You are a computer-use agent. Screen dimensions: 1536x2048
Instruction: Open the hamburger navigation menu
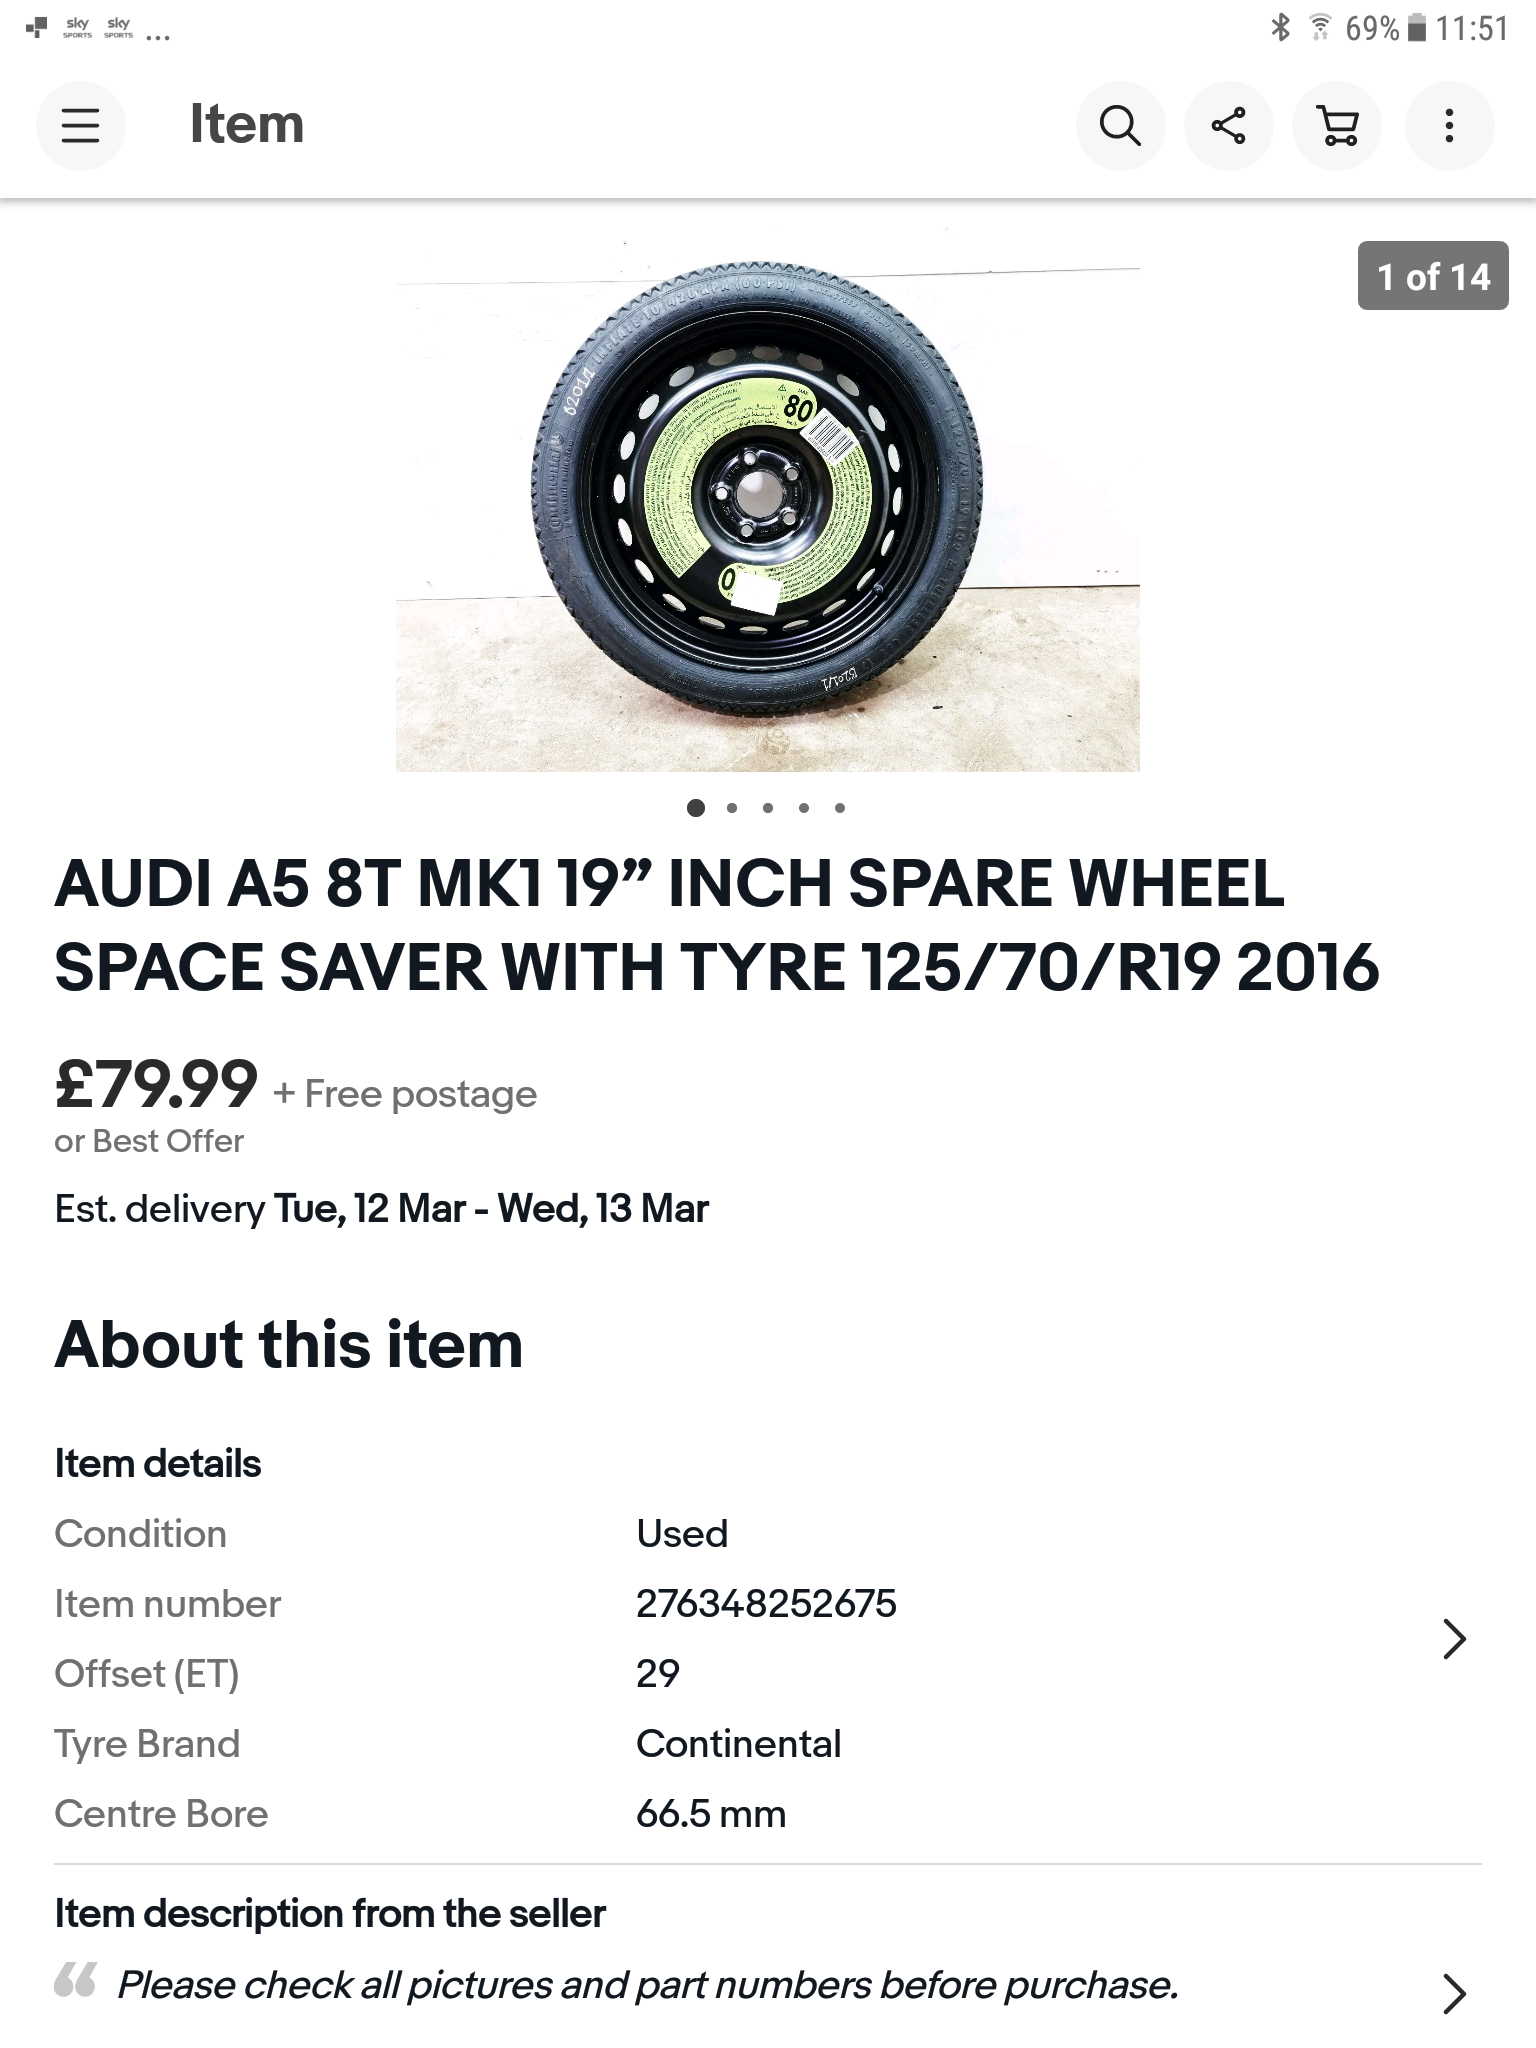[x=80, y=126]
